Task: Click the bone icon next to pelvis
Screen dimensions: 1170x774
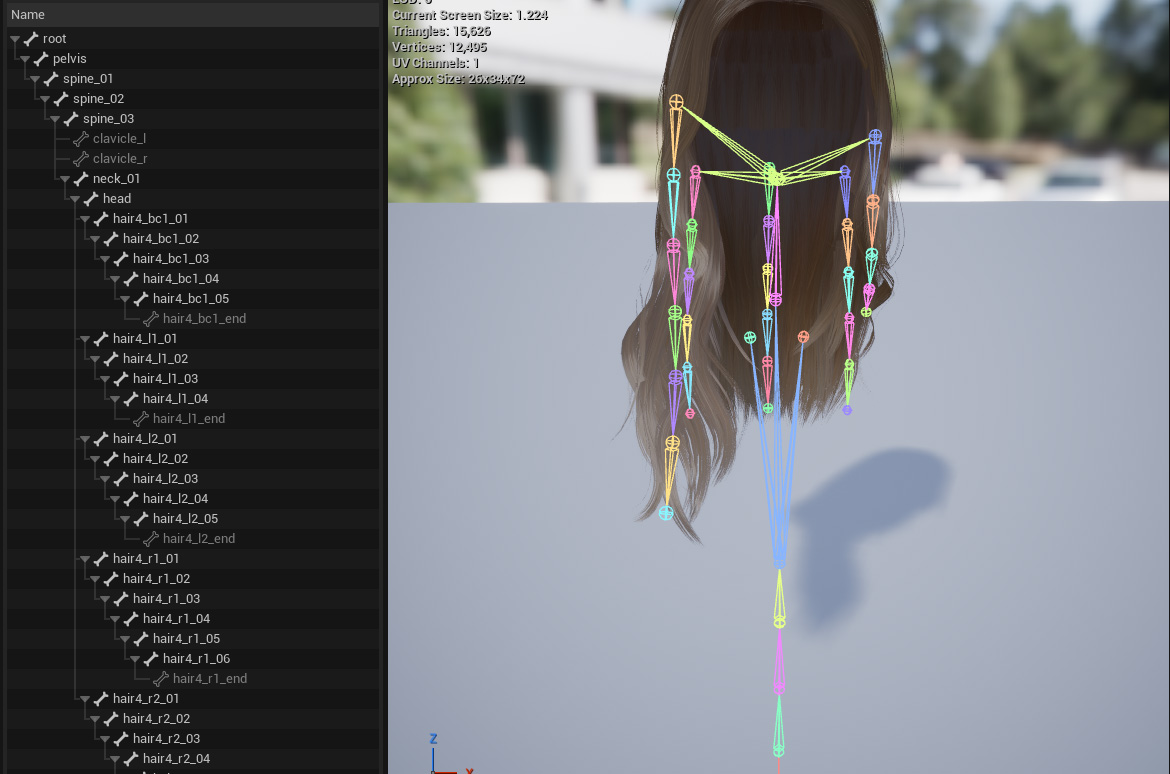Action: point(41,59)
